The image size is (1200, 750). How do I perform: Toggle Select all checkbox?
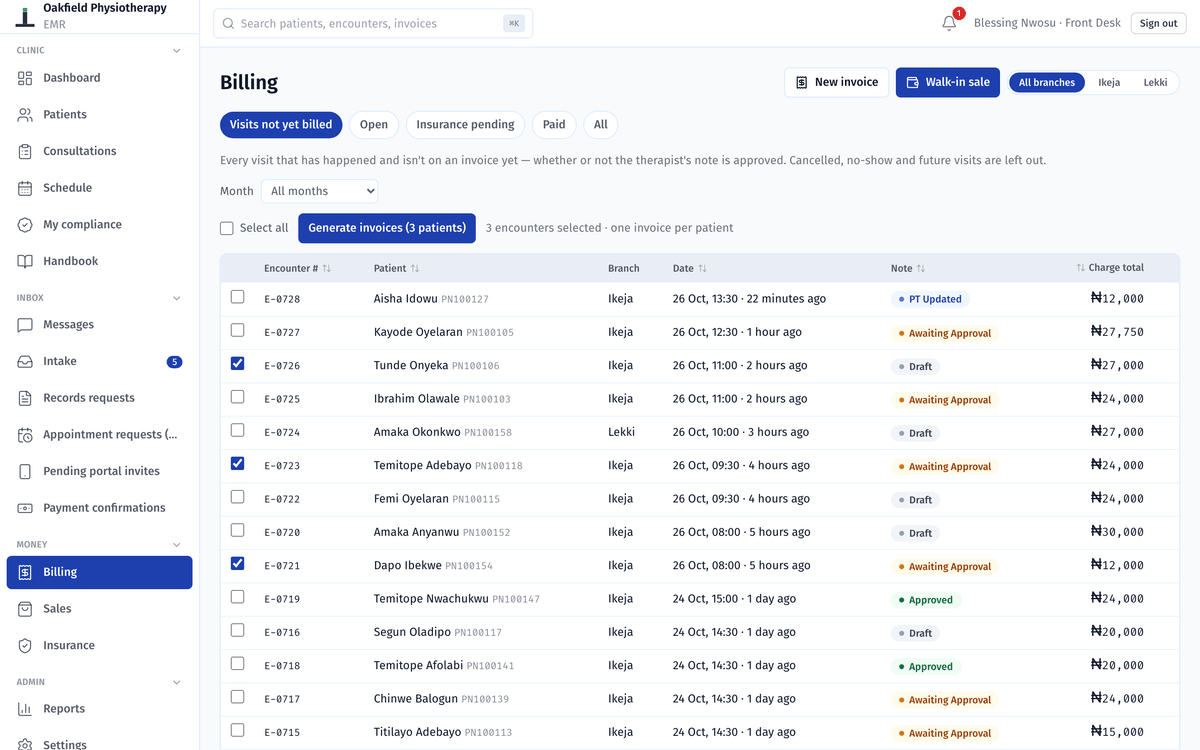pyautogui.click(x=227, y=228)
